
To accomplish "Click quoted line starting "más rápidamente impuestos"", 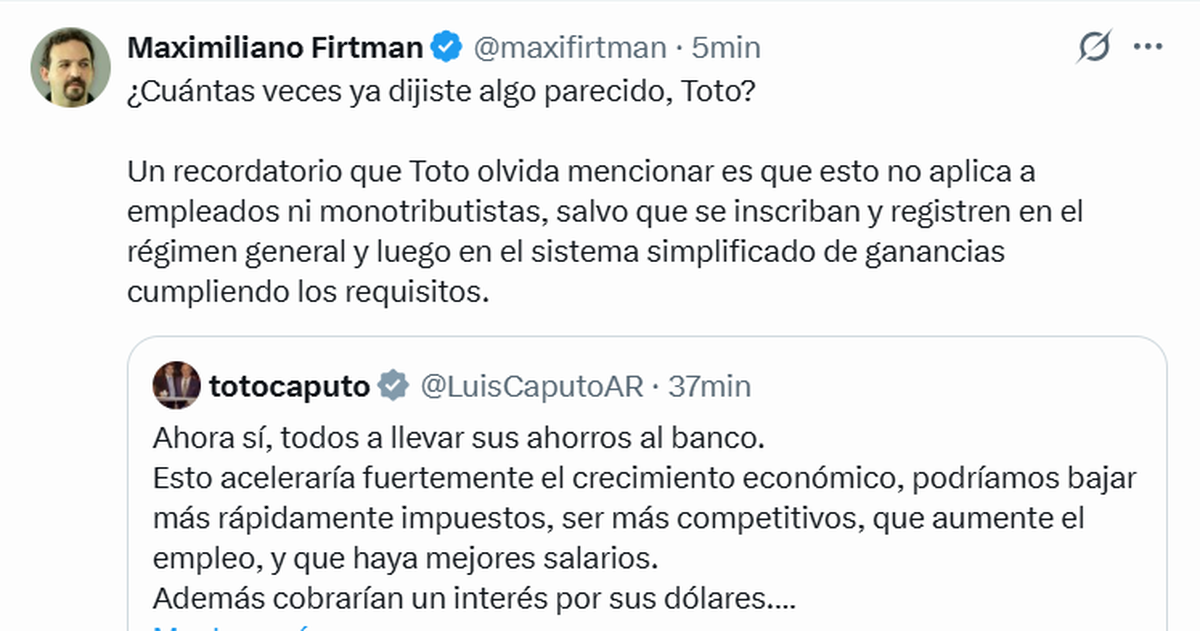I will click(x=618, y=519).
